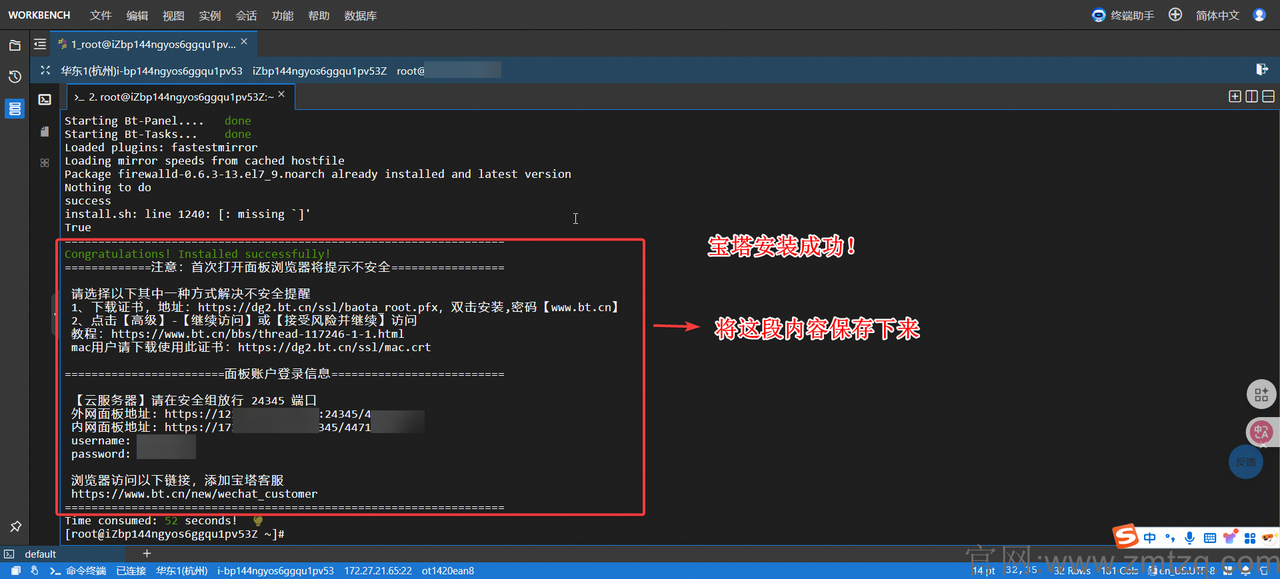Open 简体中文 language selector

(x=1217, y=16)
